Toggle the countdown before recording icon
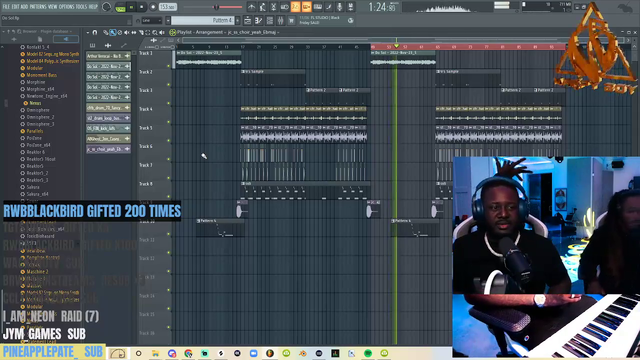Viewport: 640px width, 360px height. 273,7
